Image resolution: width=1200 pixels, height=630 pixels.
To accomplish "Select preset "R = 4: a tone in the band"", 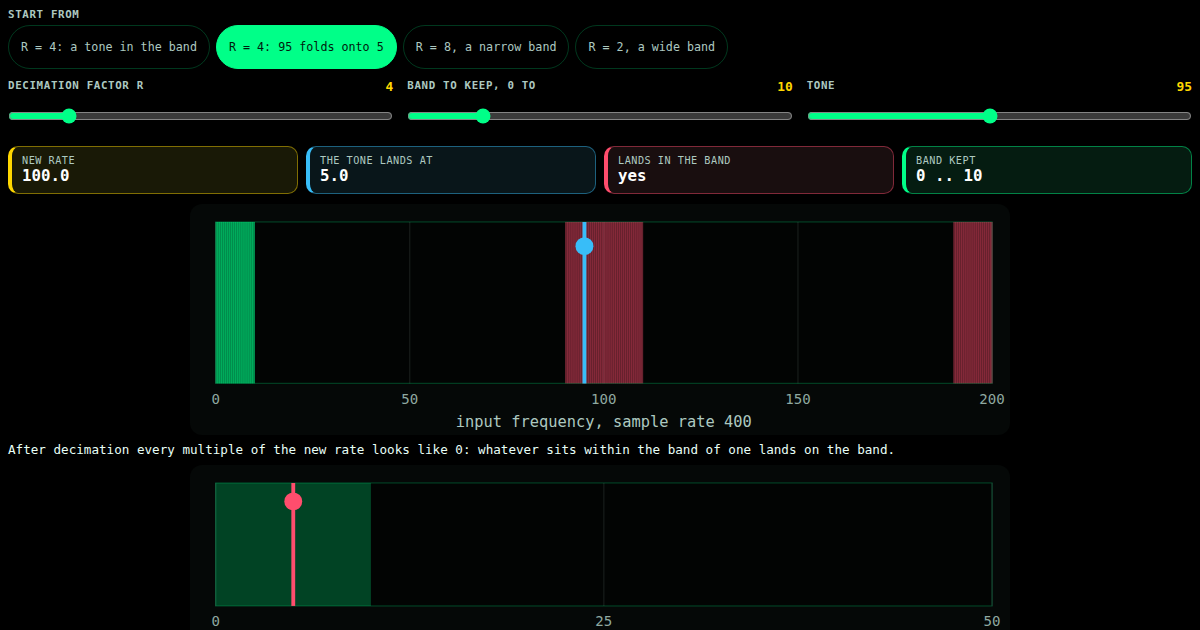I will click(109, 47).
